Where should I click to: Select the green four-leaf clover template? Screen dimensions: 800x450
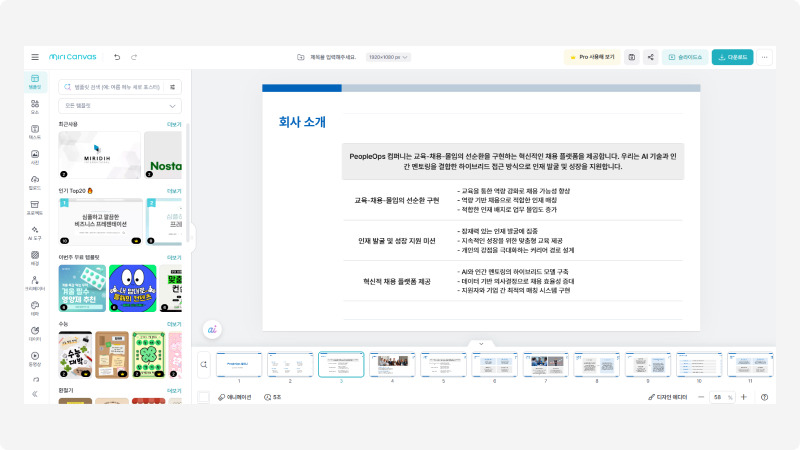[148, 355]
